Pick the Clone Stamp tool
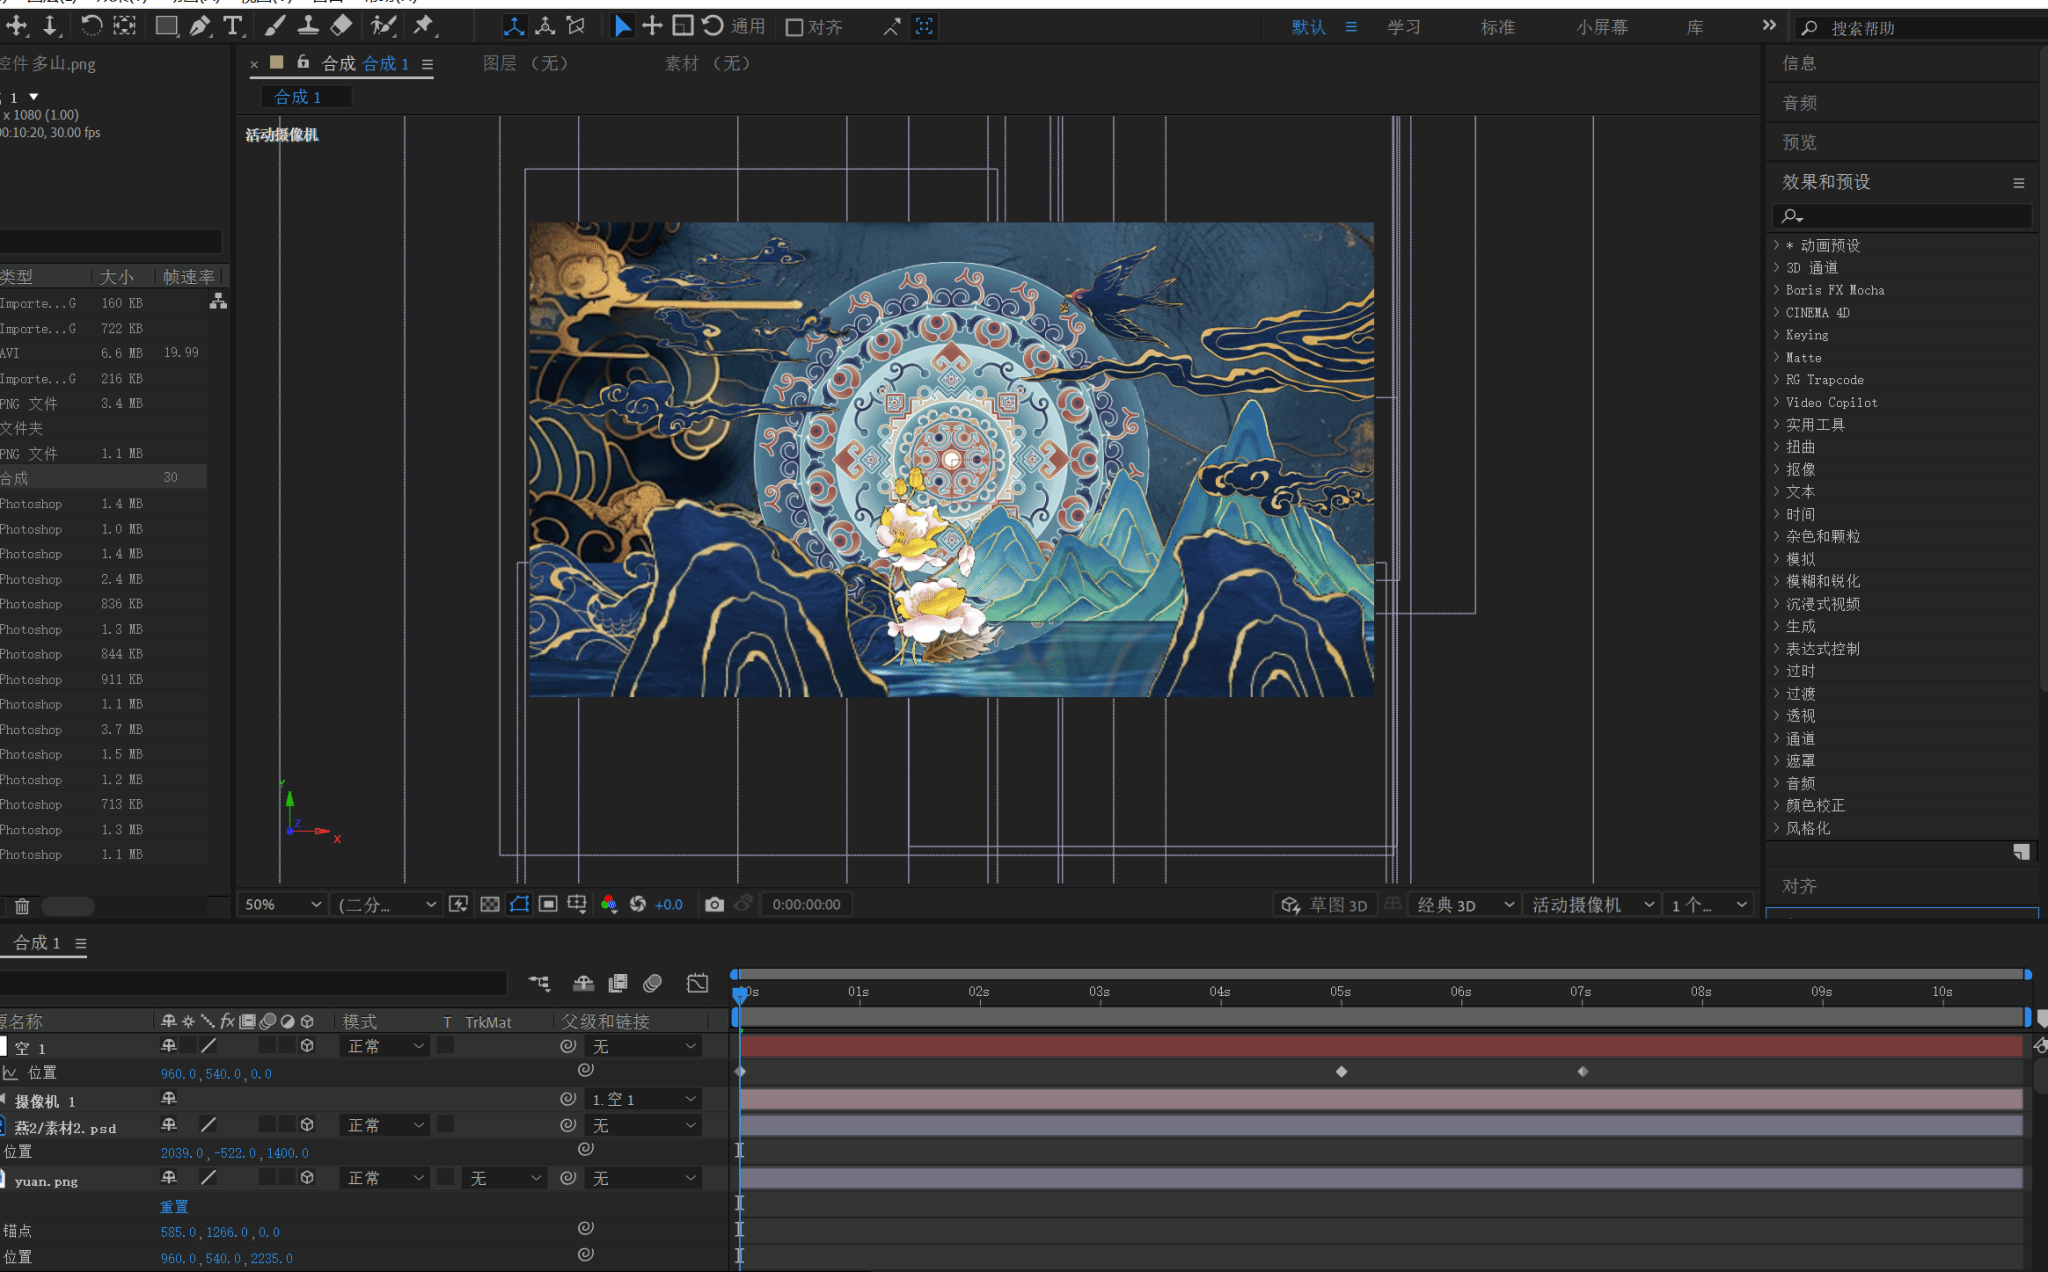The height and width of the screenshot is (1272, 2048). (x=308, y=26)
